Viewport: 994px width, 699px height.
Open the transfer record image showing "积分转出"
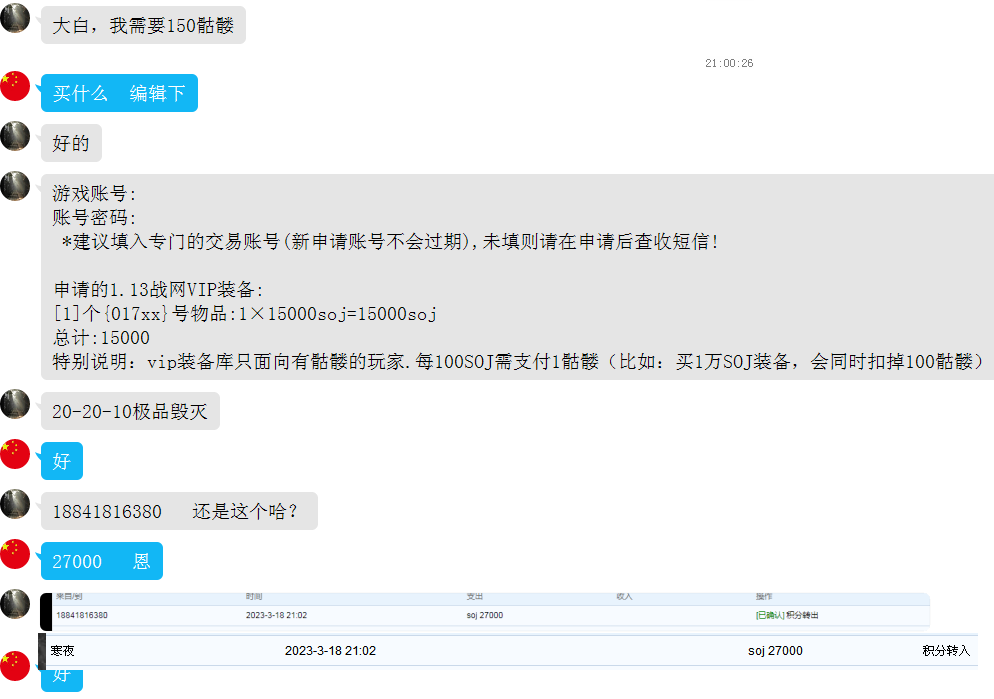pos(485,611)
